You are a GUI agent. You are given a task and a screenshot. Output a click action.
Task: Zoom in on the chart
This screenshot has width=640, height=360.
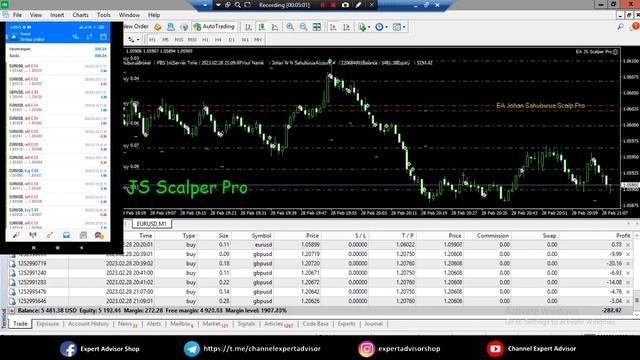coord(290,27)
